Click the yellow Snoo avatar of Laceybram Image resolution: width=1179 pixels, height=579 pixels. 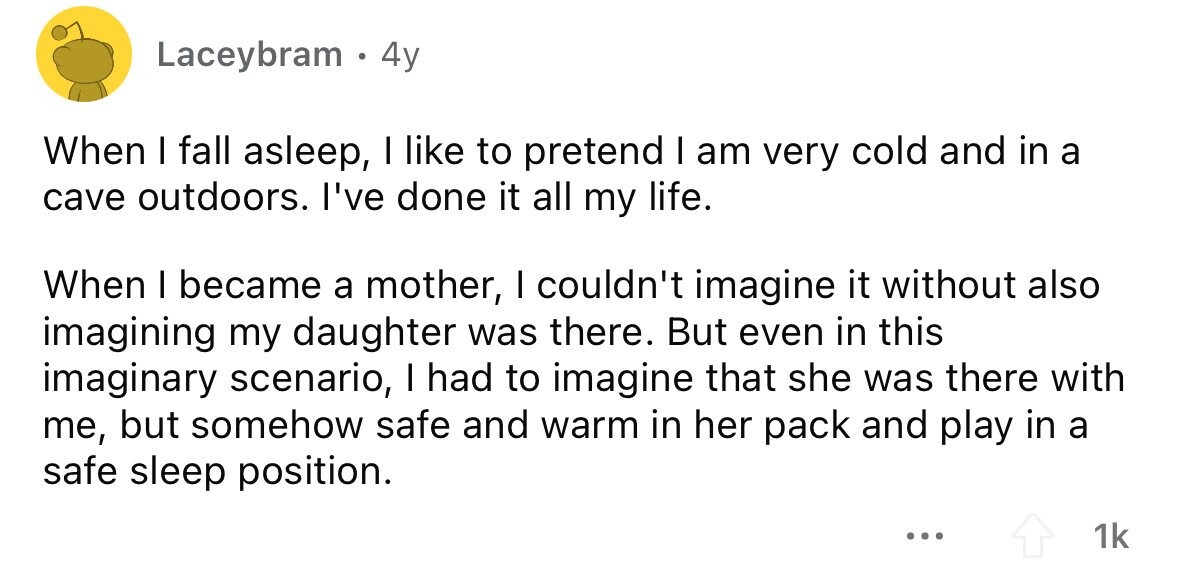click(84, 55)
